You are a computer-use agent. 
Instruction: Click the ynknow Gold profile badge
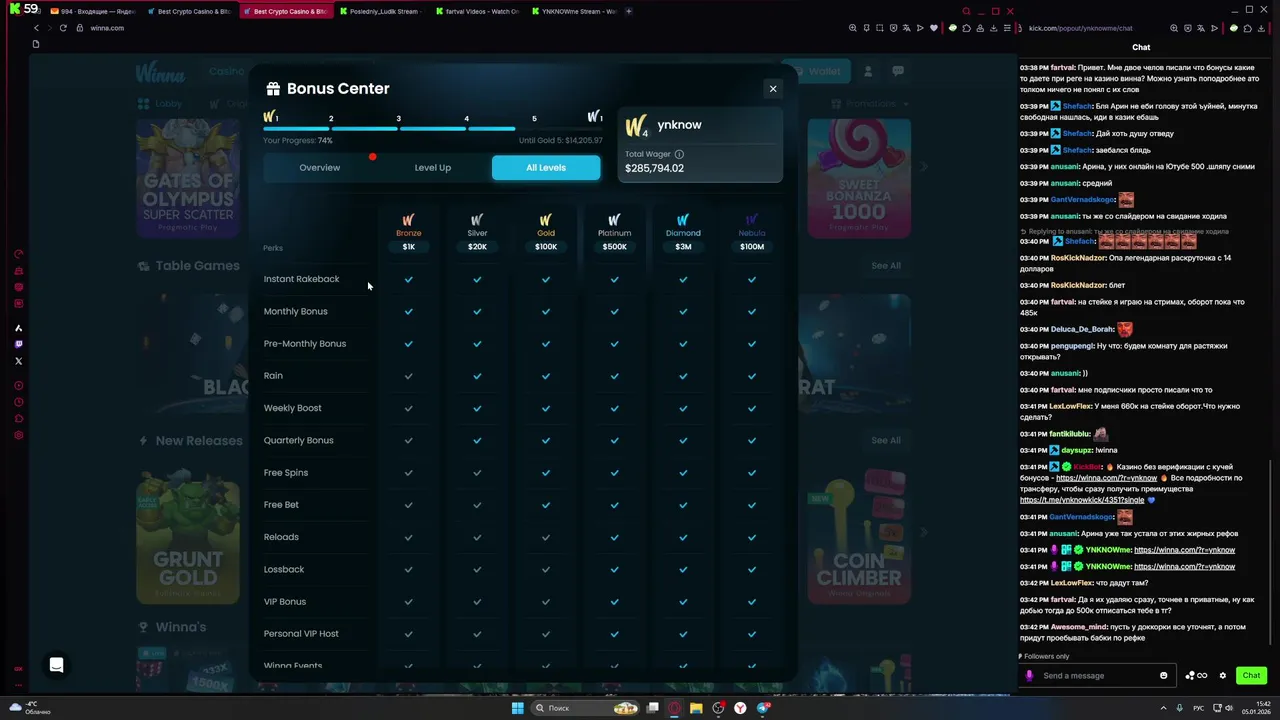637,126
